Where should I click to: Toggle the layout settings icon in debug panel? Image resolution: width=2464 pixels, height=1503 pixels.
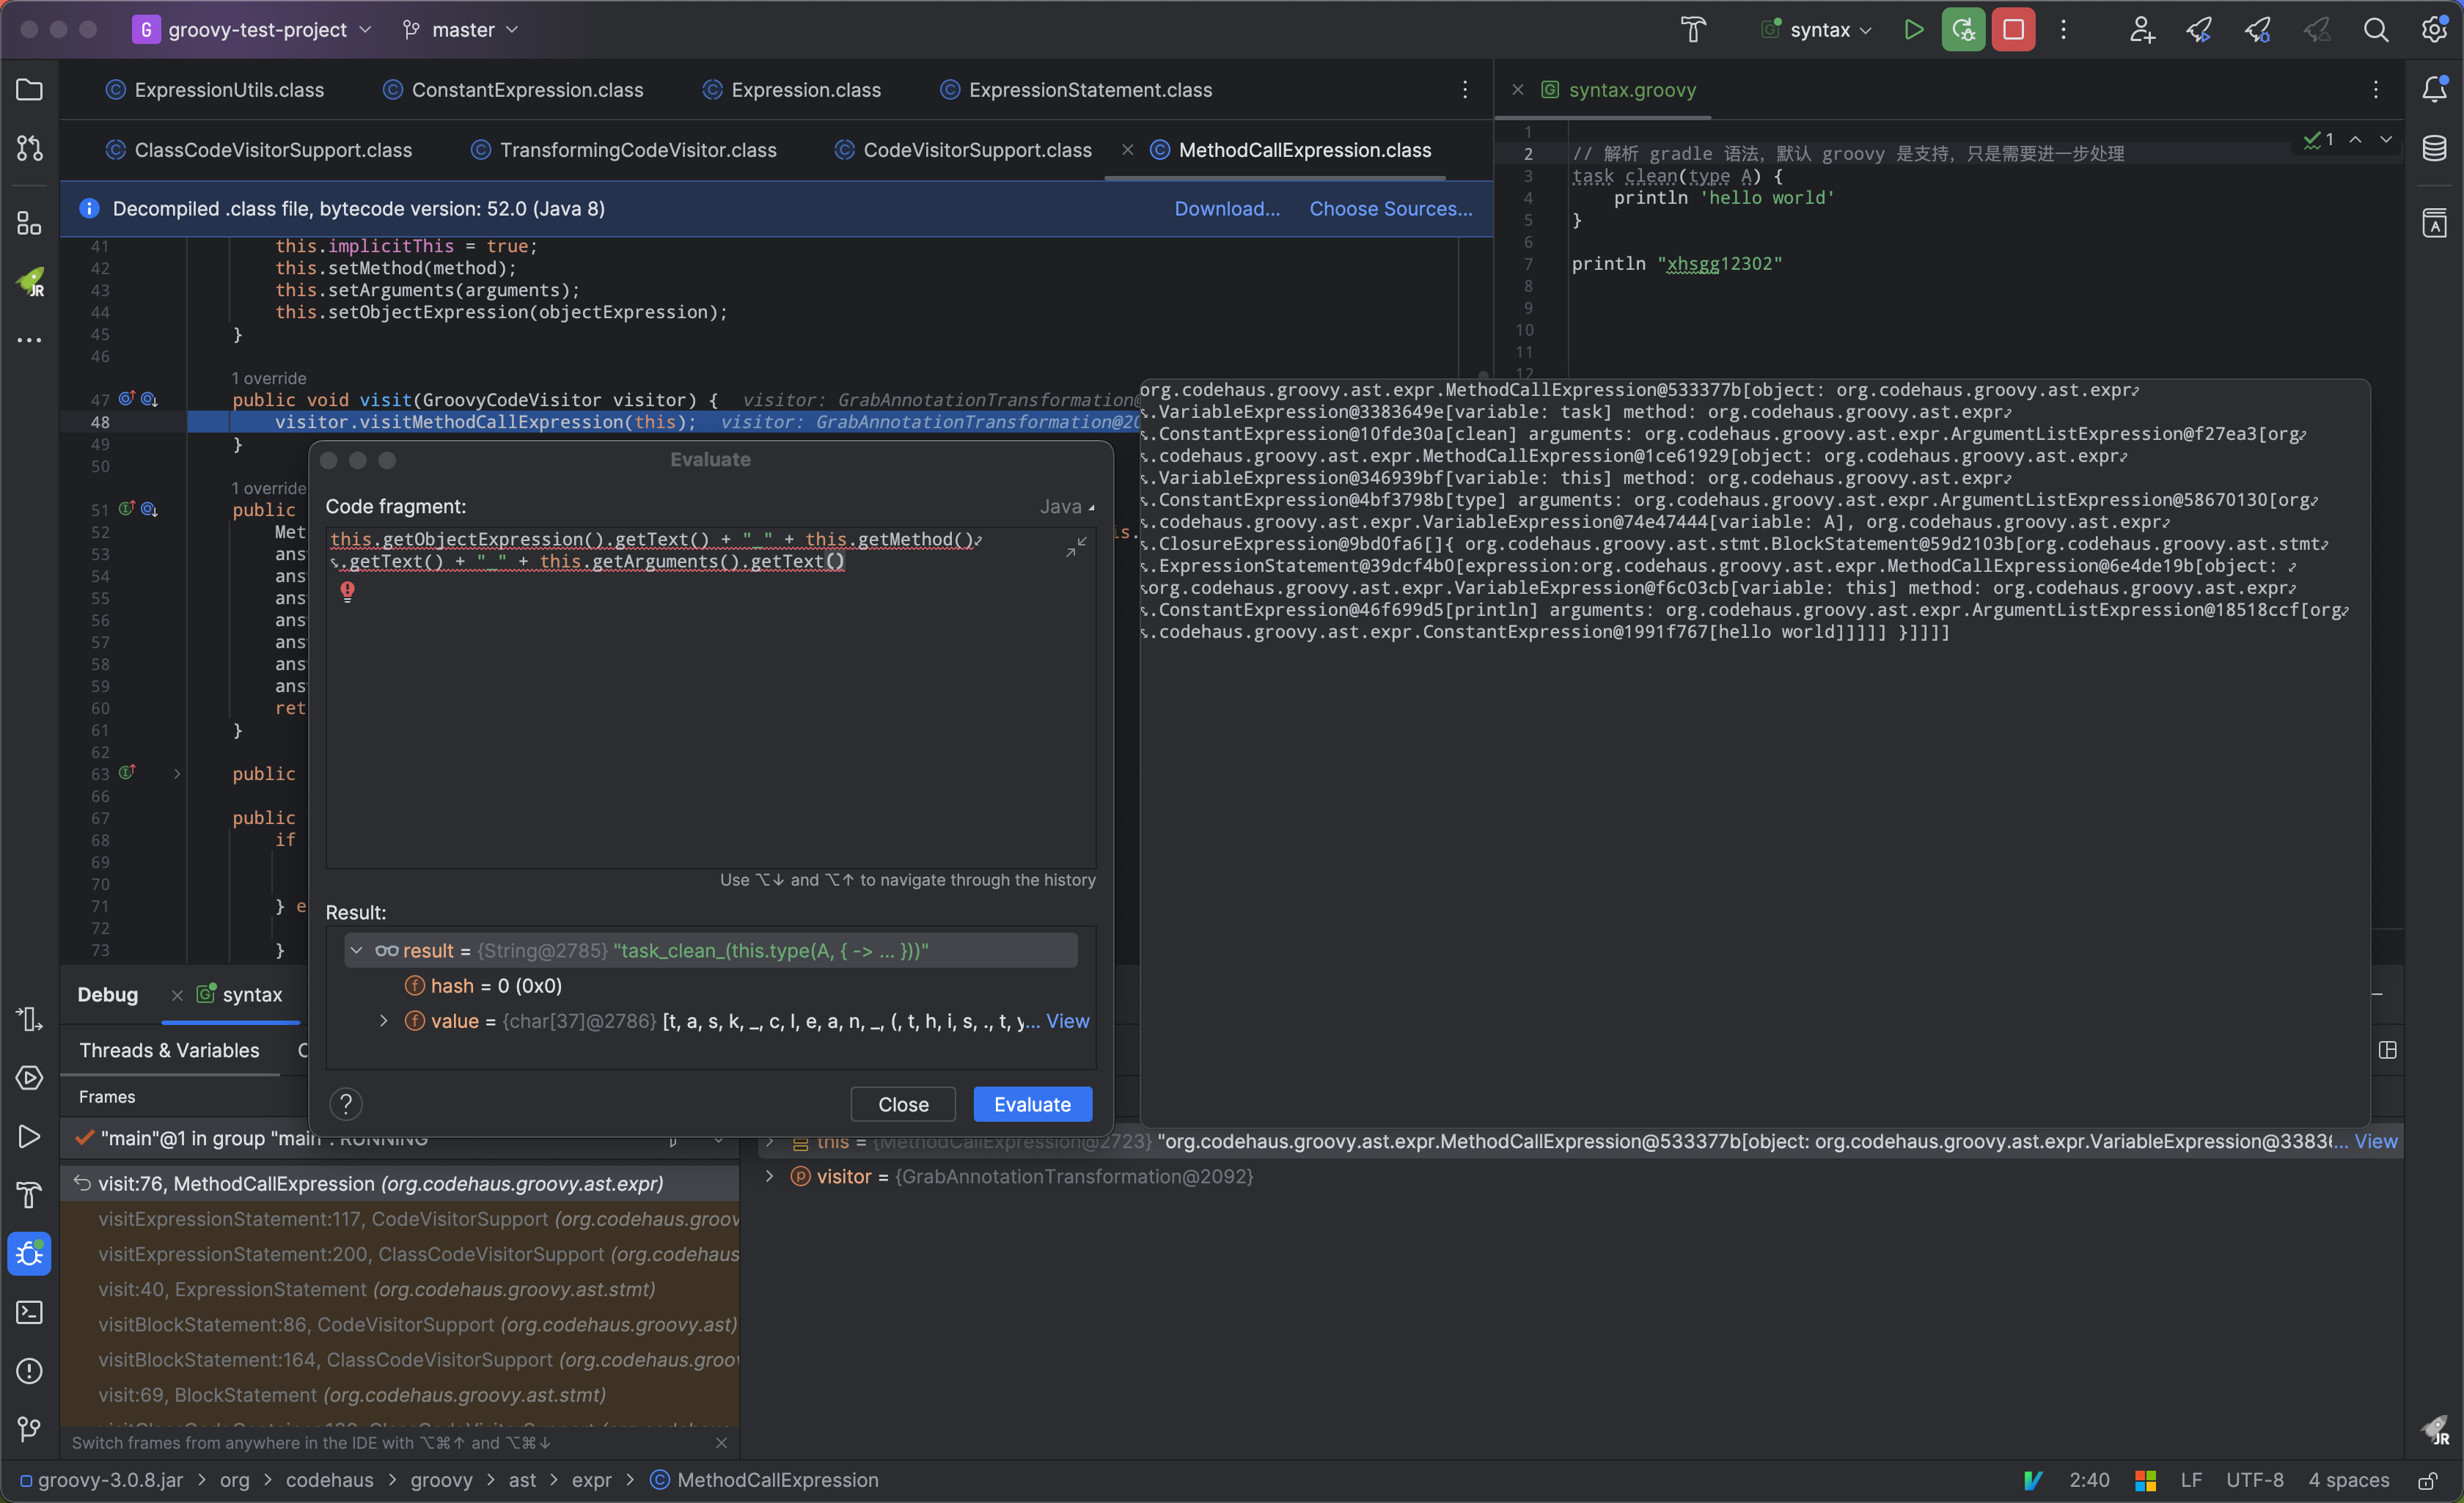pyautogui.click(x=2387, y=1050)
